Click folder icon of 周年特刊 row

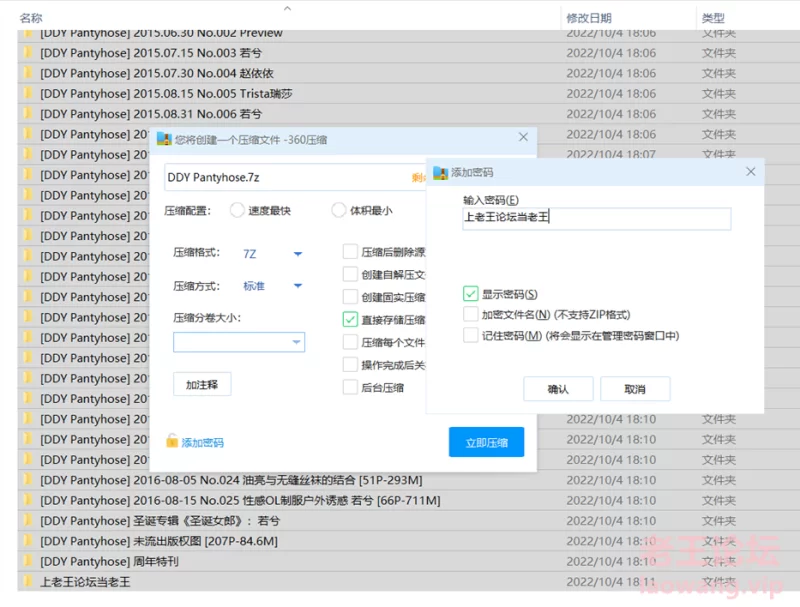click(x=29, y=561)
